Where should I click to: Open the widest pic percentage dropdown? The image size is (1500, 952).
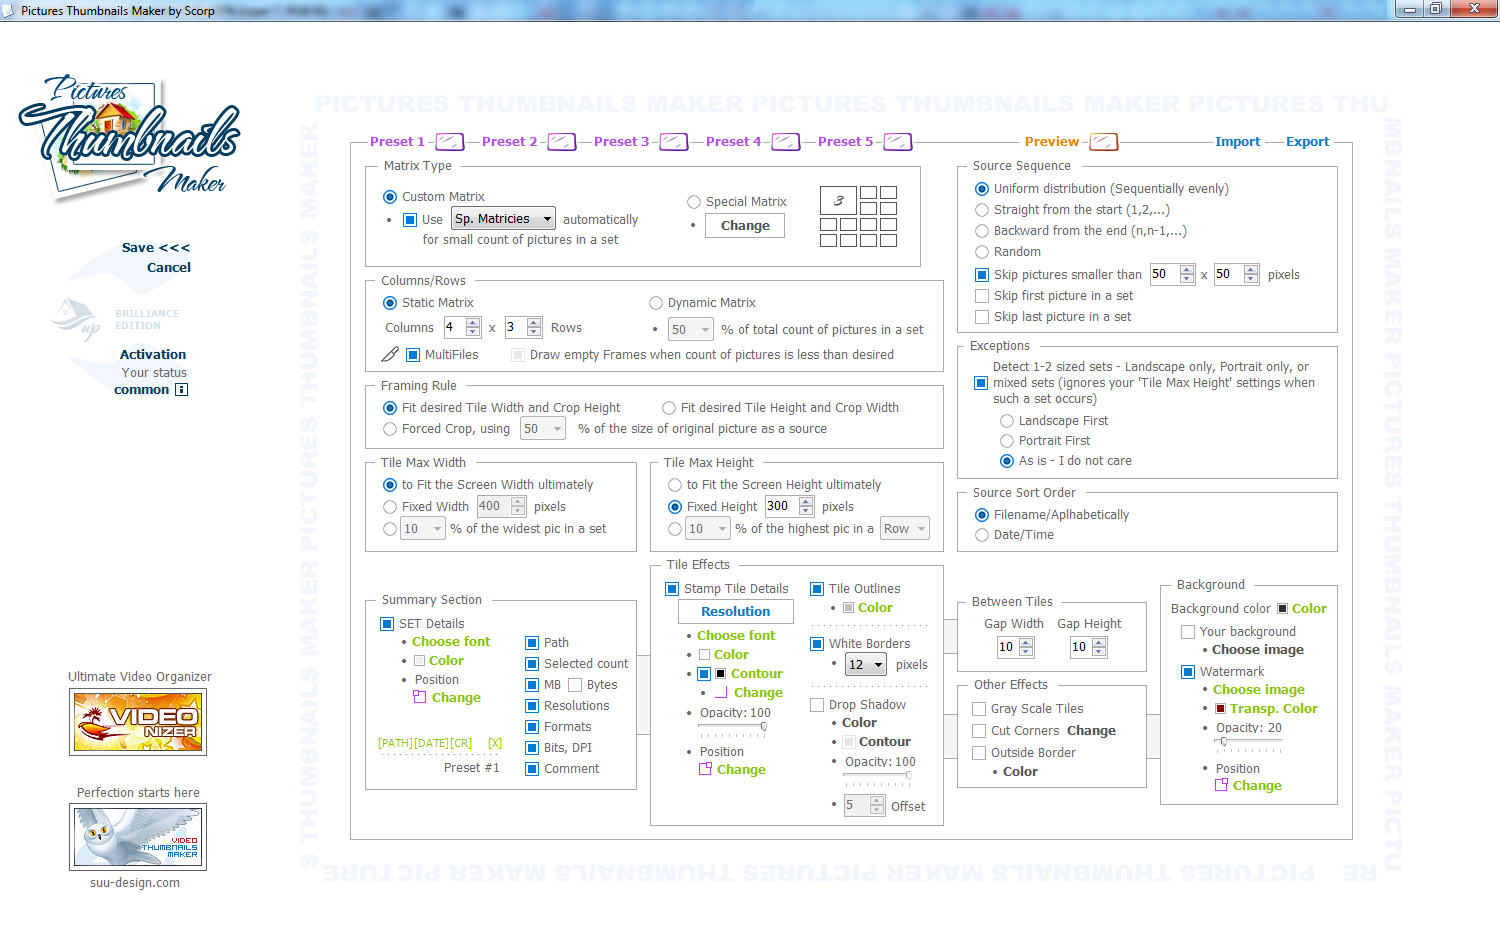coord(423,529)
